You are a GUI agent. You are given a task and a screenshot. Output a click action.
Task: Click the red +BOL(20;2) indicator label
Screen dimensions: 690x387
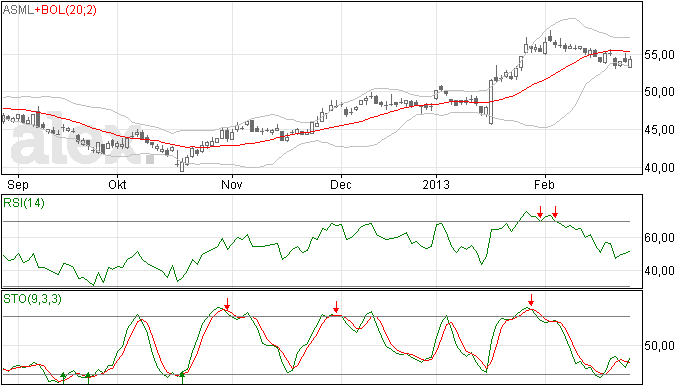click(x=66, y=10)
